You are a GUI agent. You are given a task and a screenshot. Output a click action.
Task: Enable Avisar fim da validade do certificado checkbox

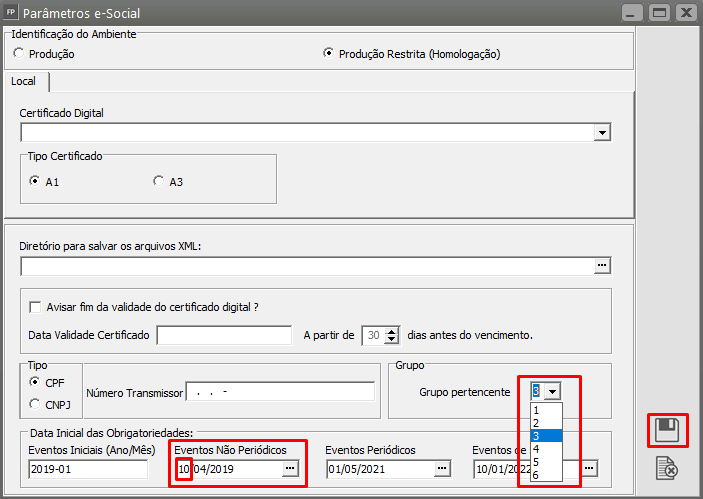click(35, 307)
